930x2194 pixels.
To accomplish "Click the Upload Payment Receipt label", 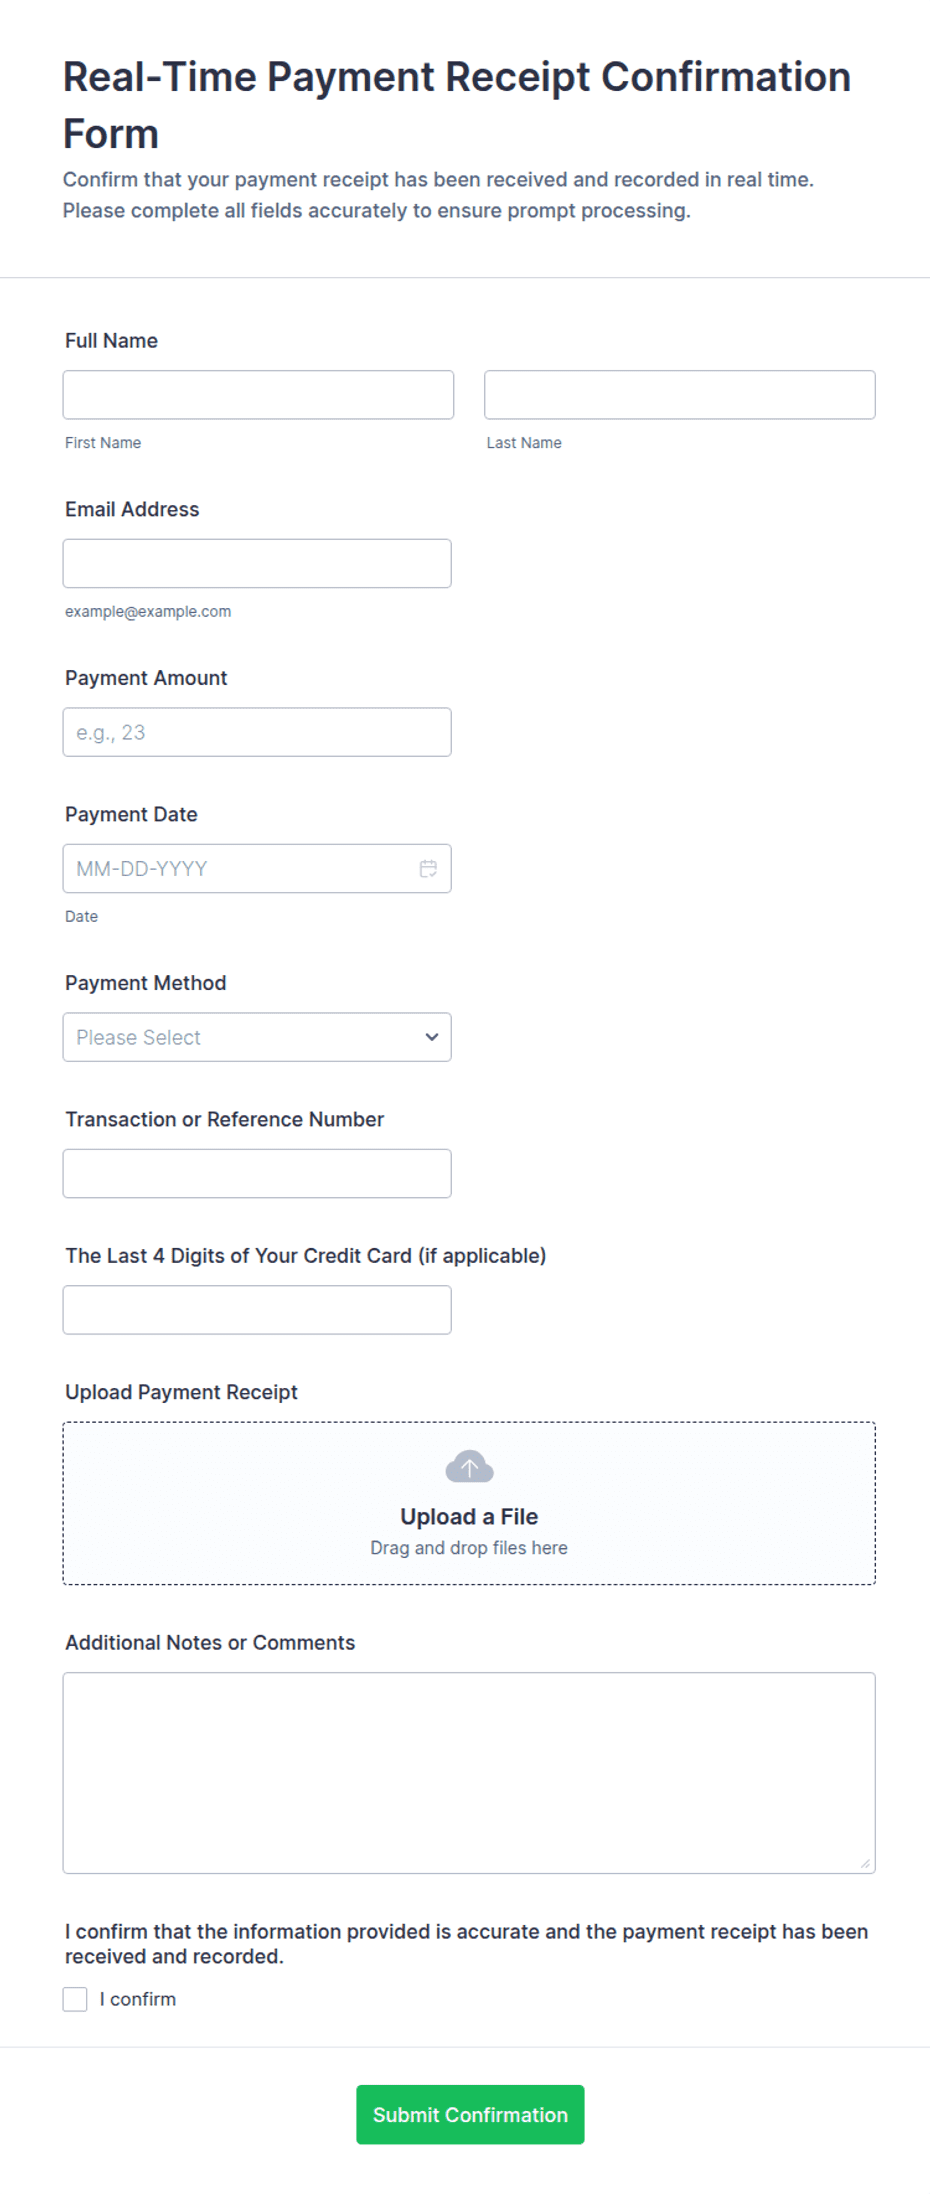I will click(181, 1392).
